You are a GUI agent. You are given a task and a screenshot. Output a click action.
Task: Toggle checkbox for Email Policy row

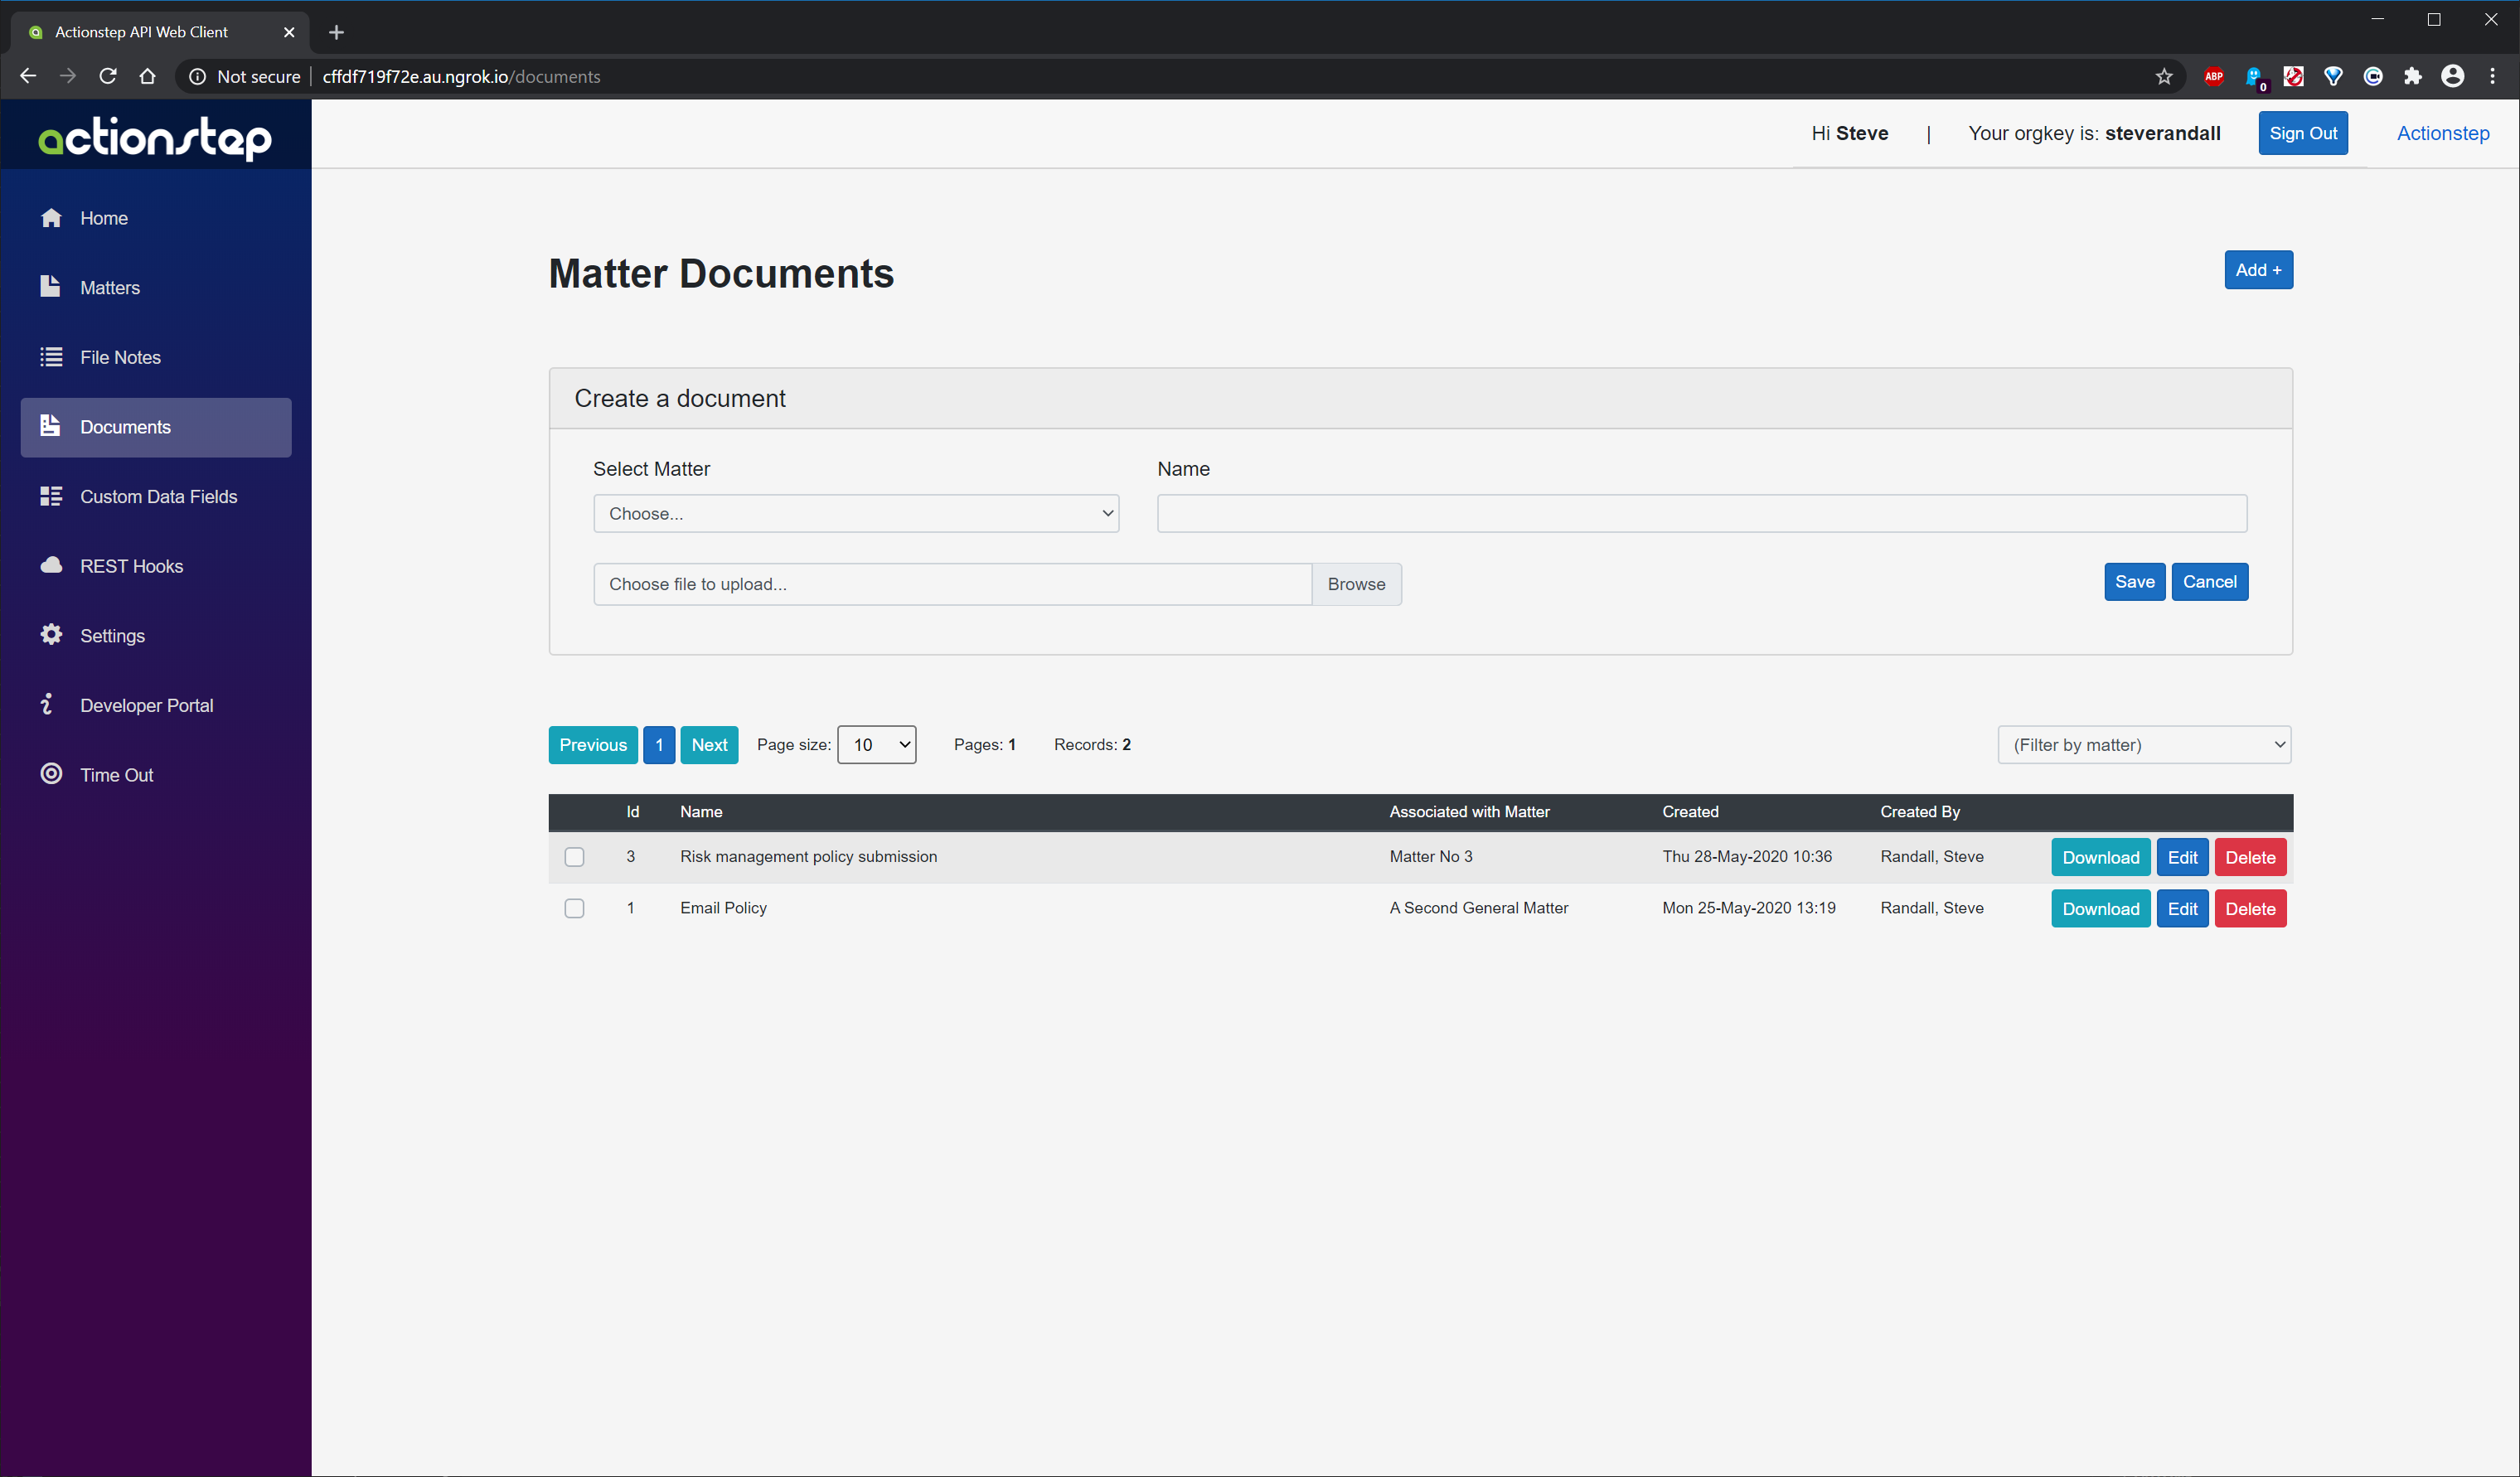[574, 908]
